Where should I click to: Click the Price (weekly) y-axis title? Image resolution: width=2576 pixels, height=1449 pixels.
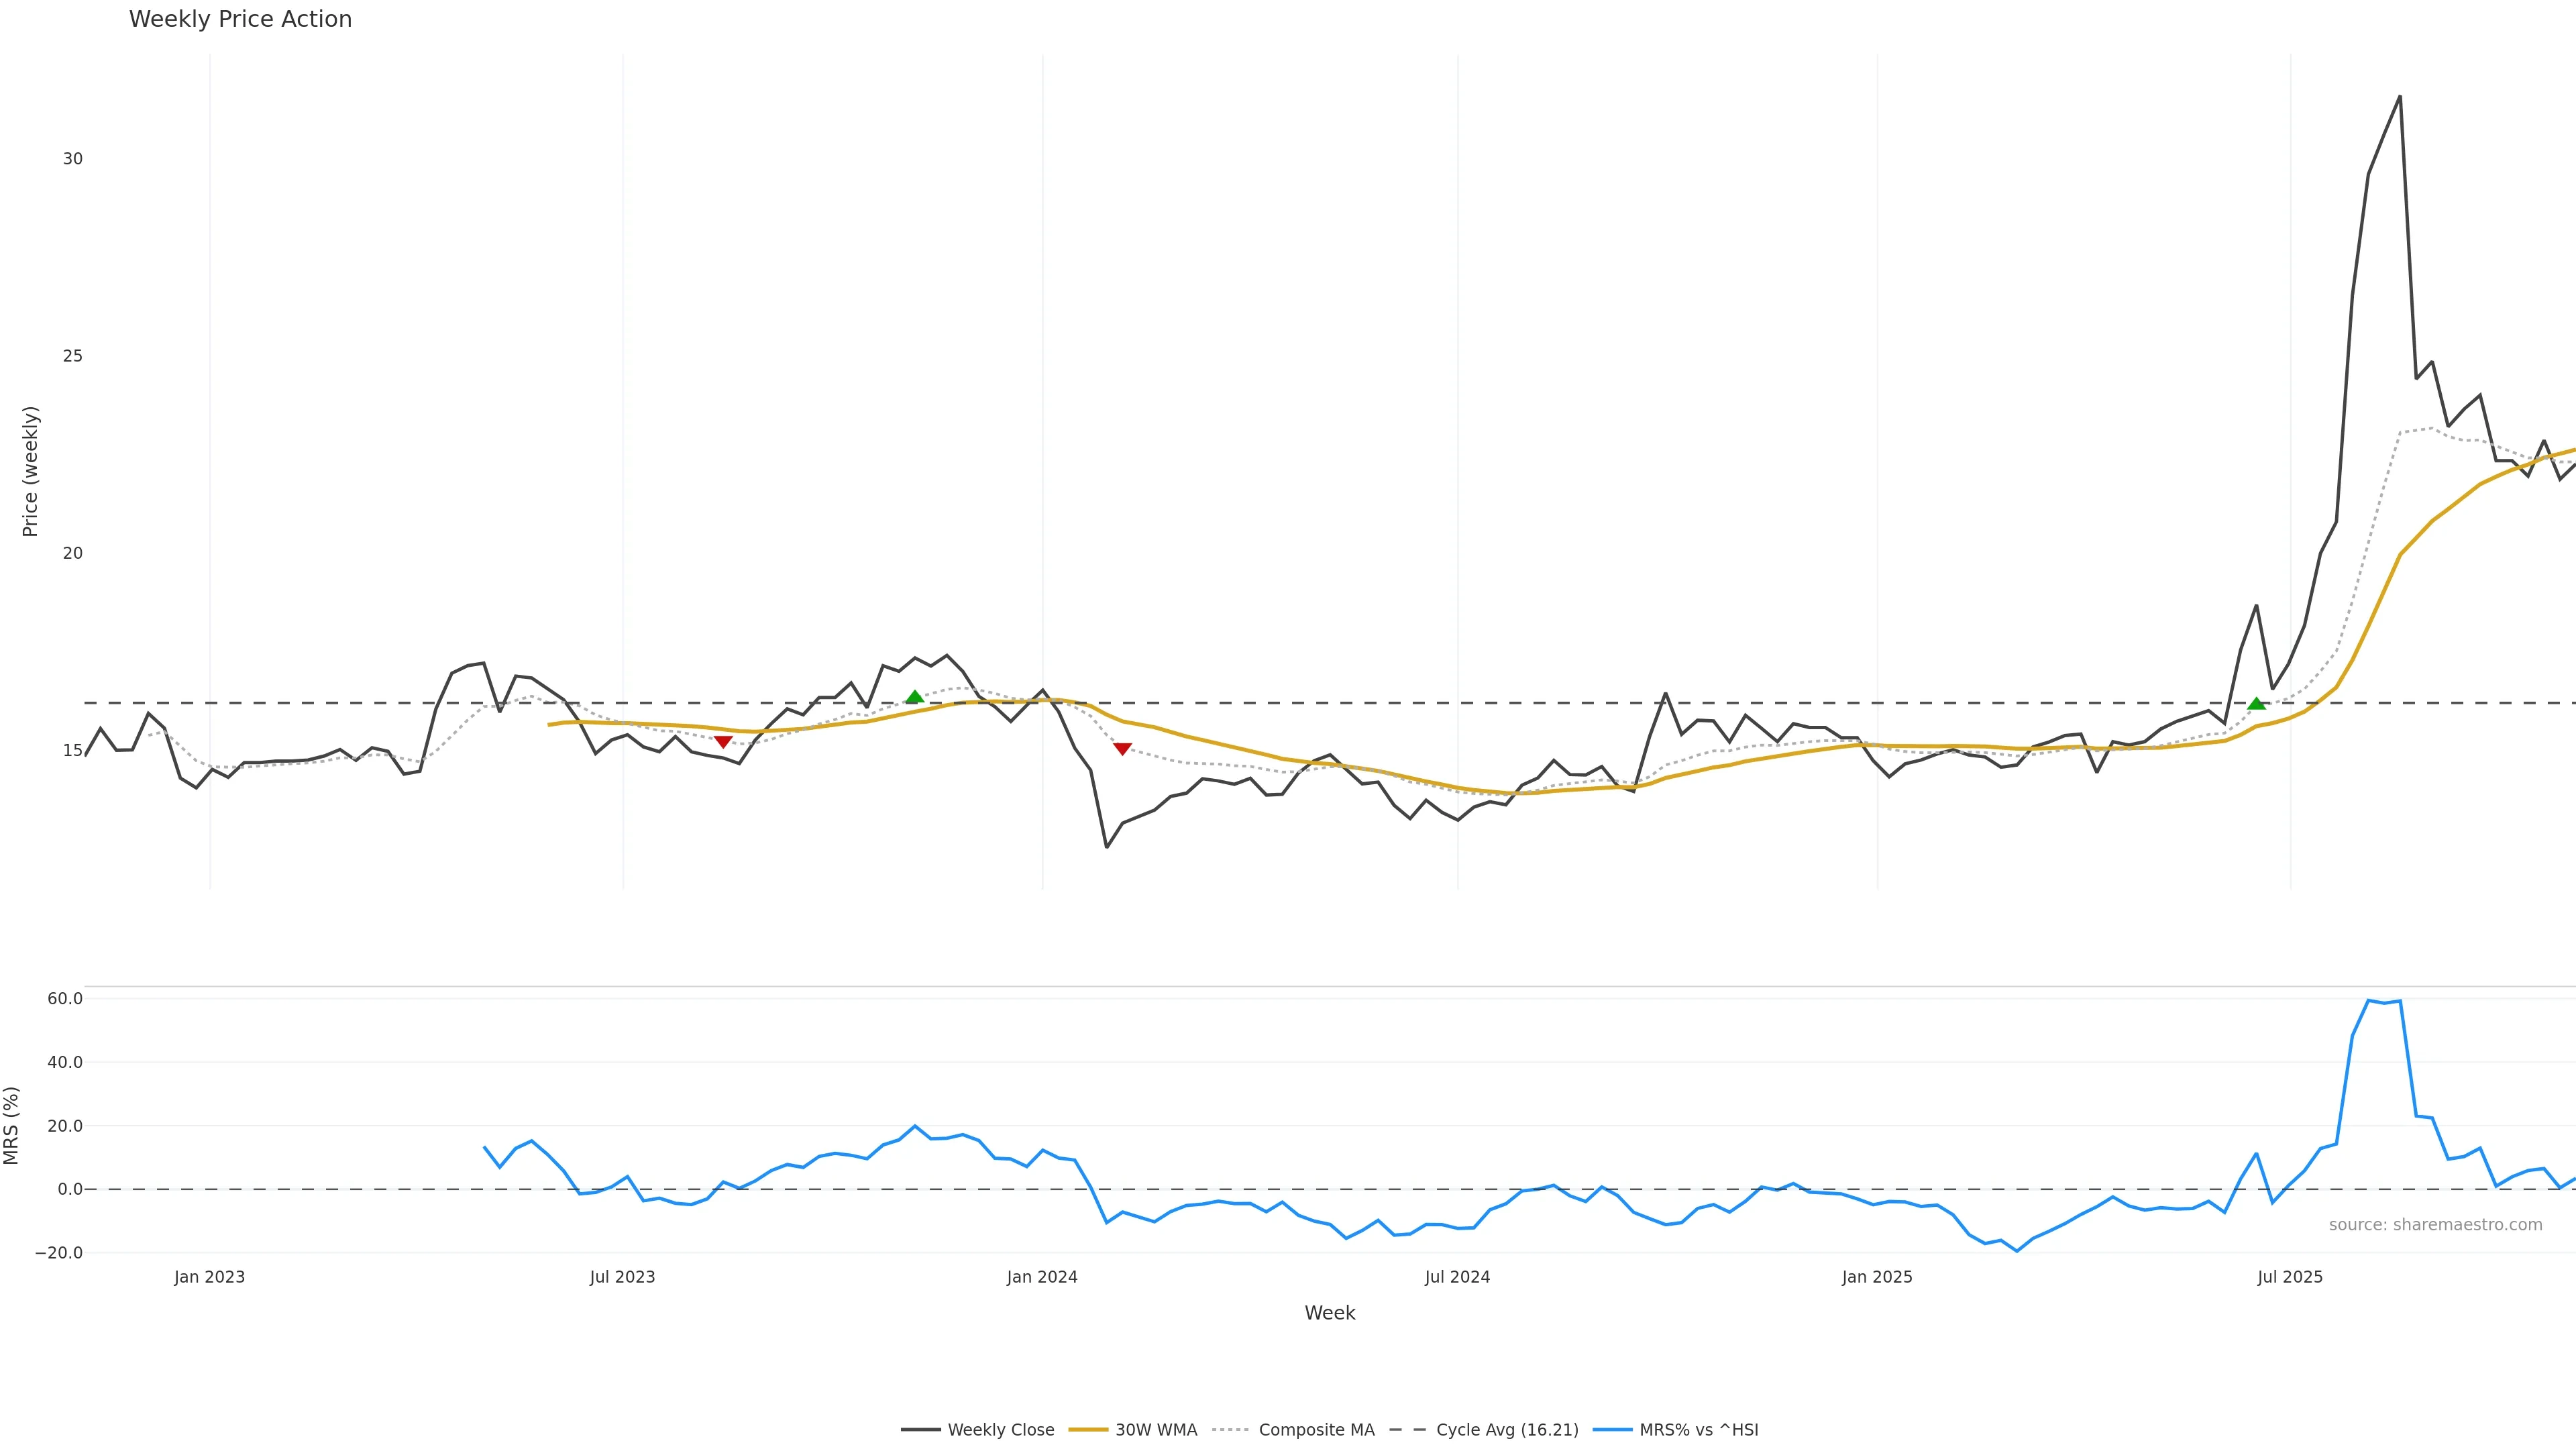click(x=30, y=471)
